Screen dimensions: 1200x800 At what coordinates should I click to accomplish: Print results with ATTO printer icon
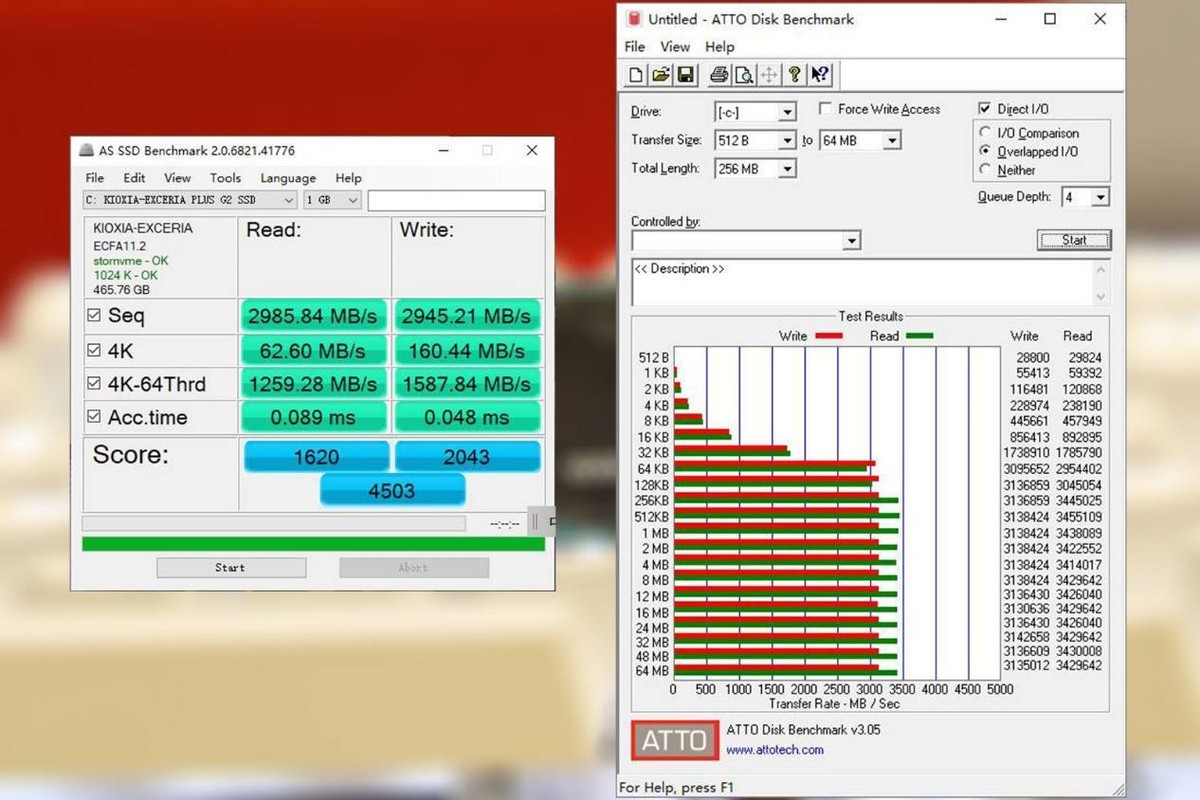(x=719, y=75)
